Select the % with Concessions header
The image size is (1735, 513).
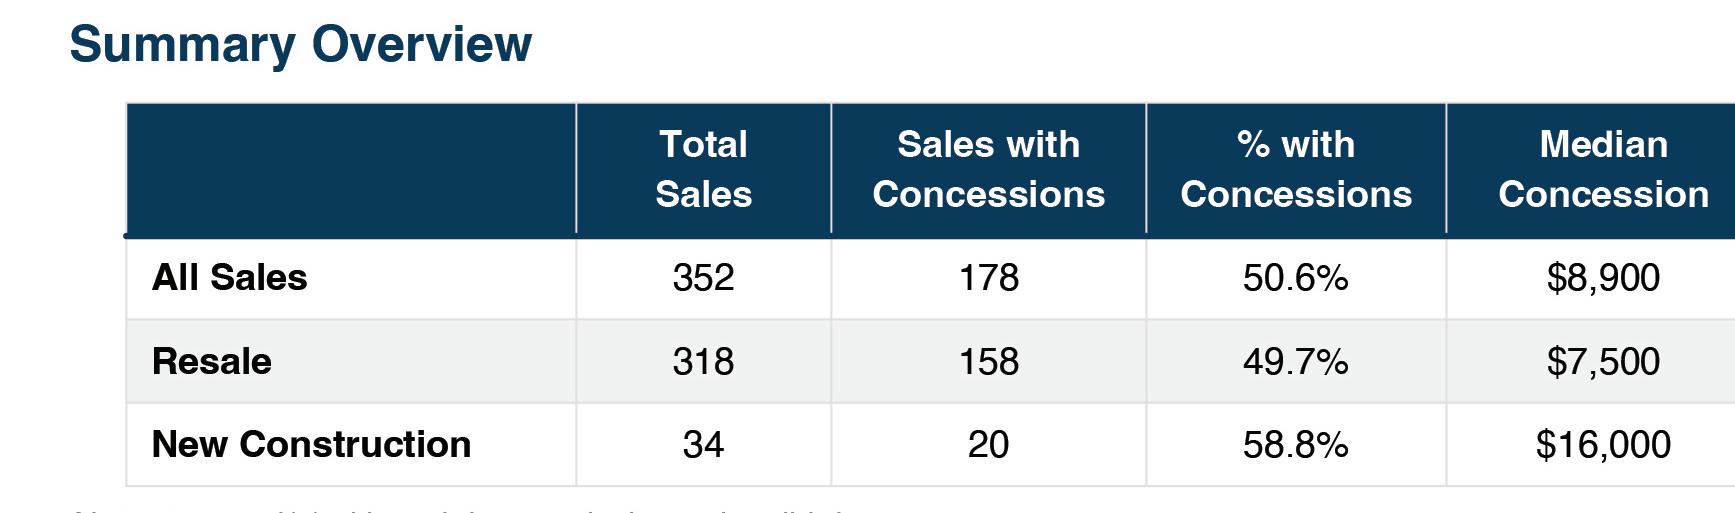tap(1295, 169)
